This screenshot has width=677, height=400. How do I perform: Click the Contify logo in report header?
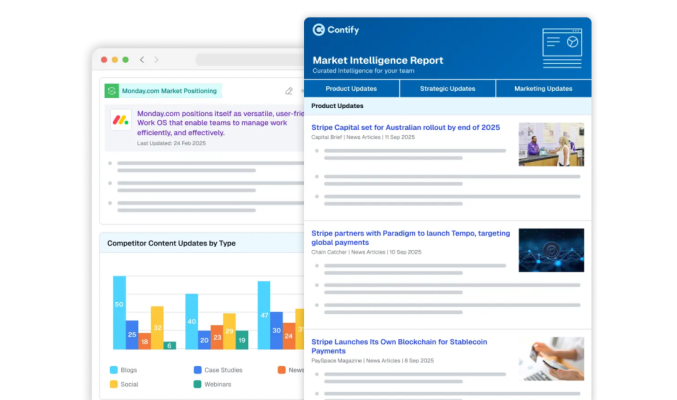tap(336, 30)
